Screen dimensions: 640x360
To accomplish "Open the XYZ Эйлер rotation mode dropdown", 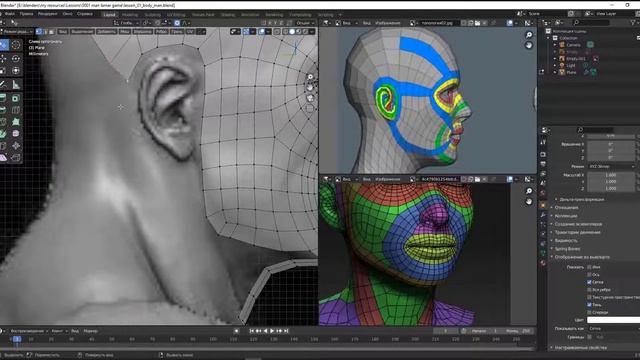I will [x=611, y=167].
